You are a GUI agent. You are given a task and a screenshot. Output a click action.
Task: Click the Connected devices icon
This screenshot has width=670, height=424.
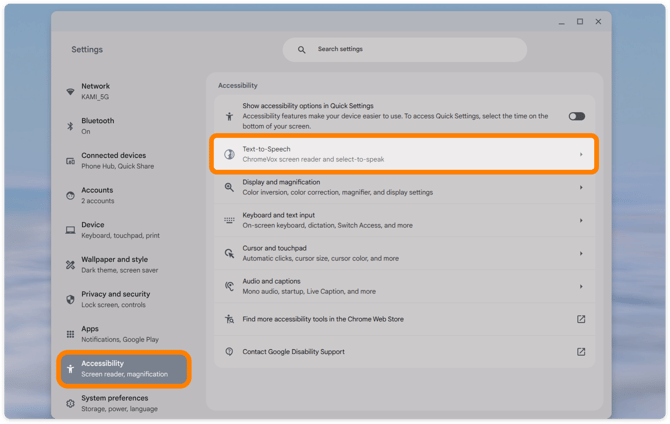[71, 161]
